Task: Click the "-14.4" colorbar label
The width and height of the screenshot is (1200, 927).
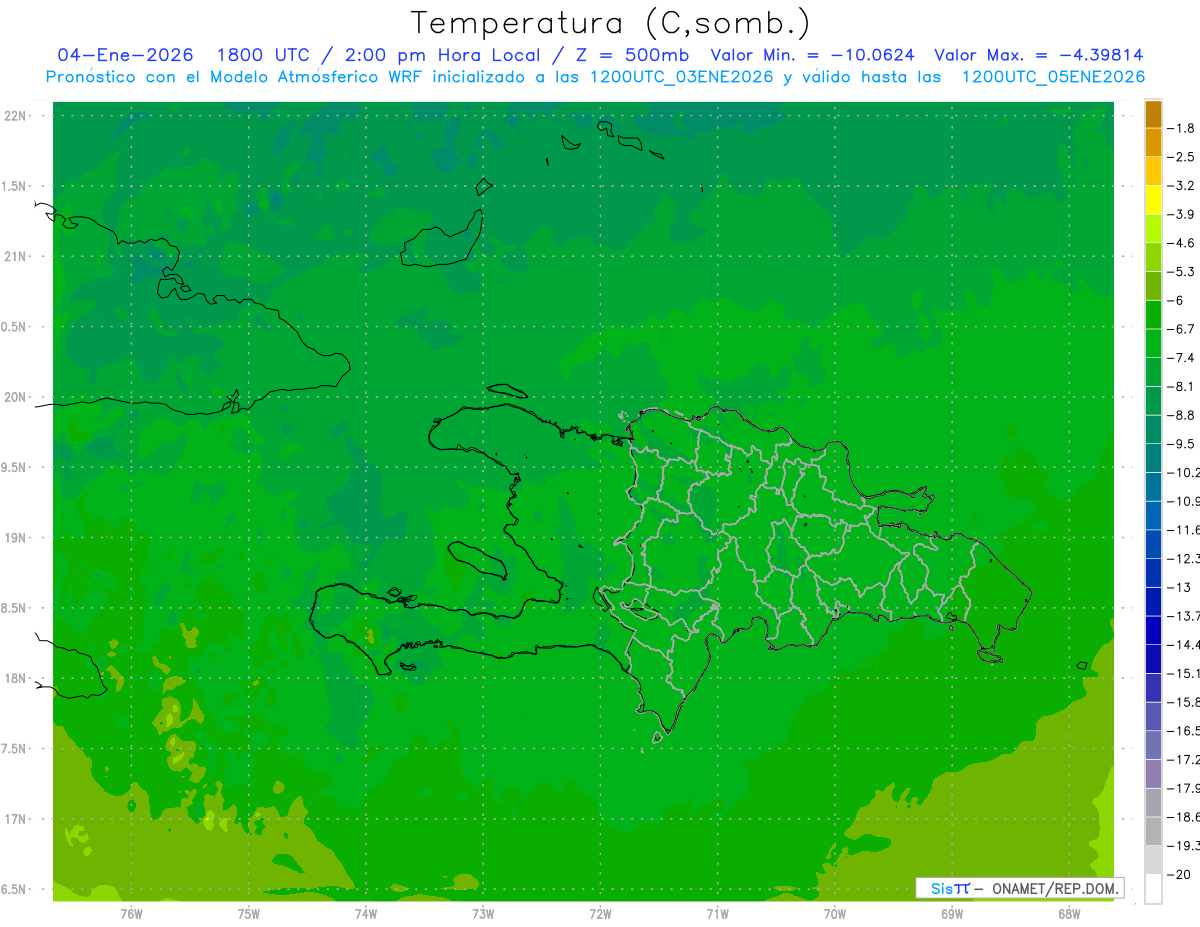Action: click(x=1185, y=644)
